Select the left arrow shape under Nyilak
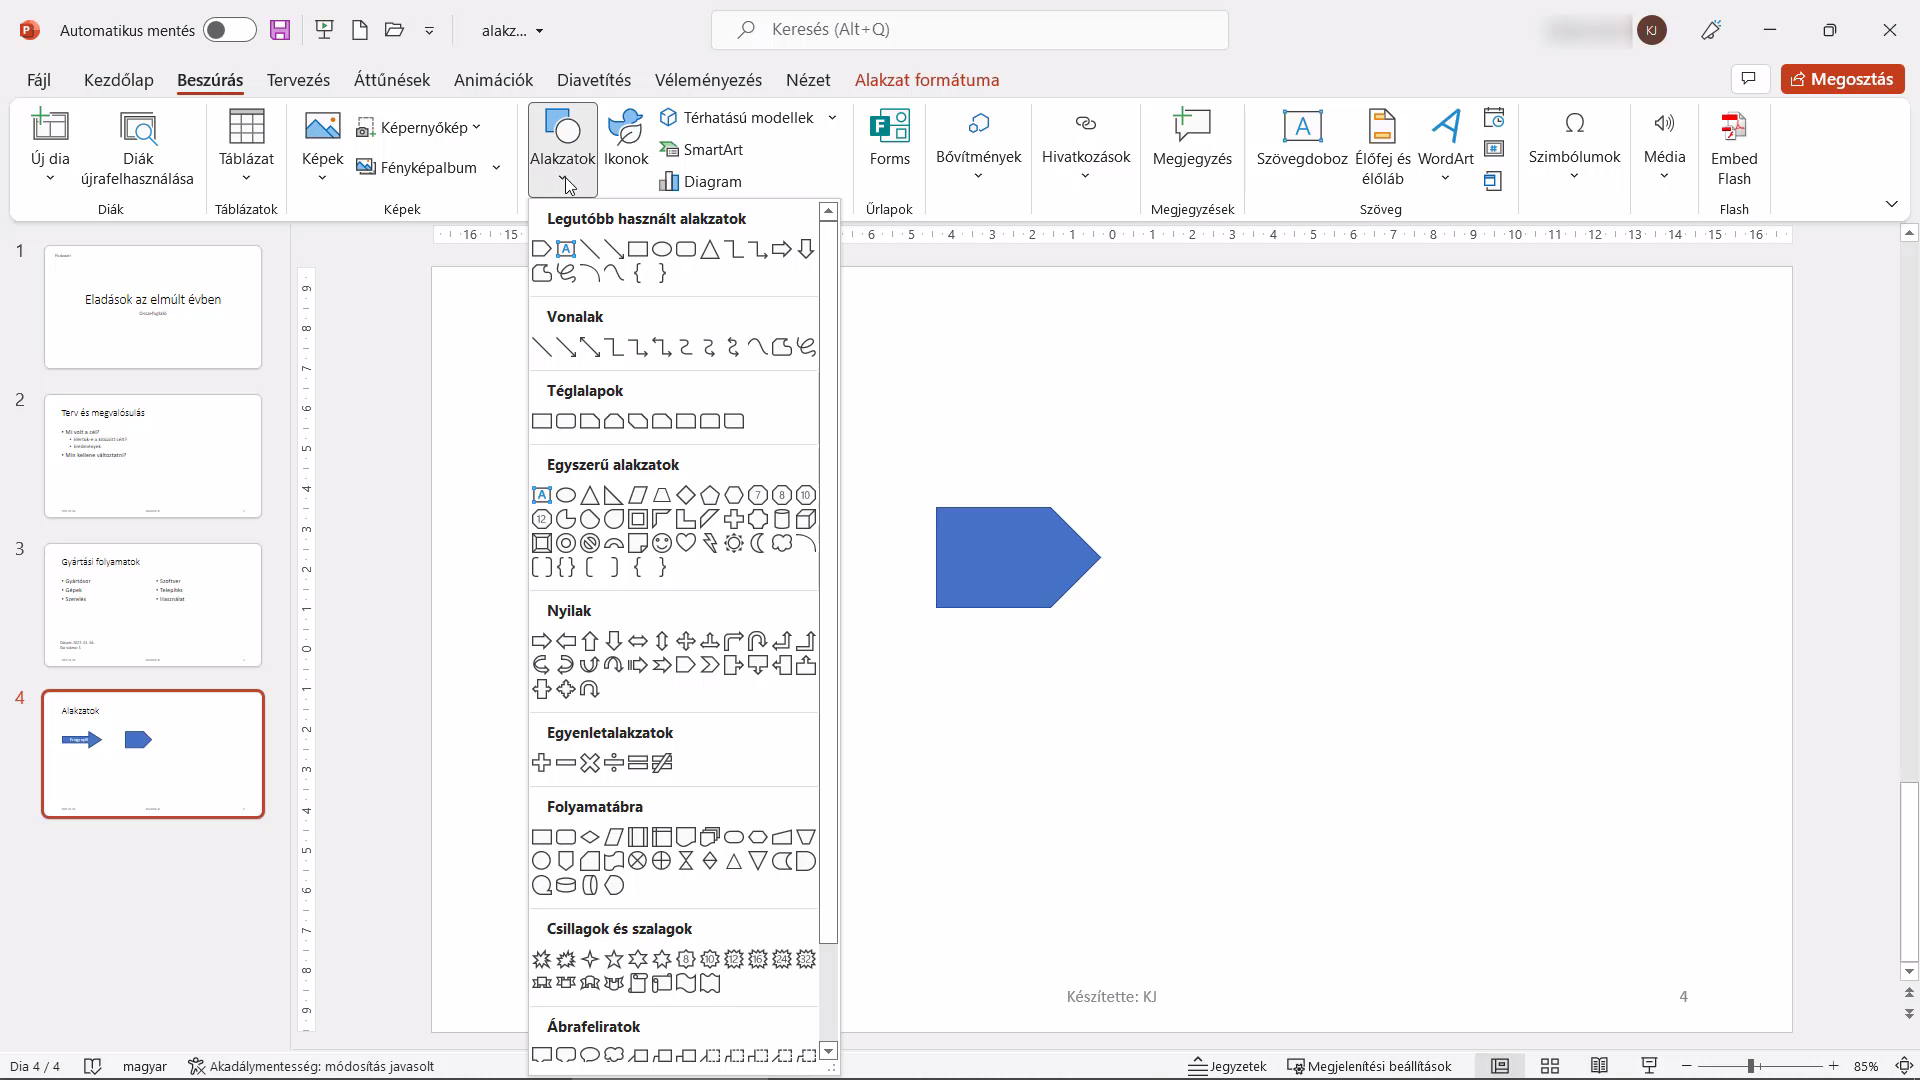 coord(565,641)
